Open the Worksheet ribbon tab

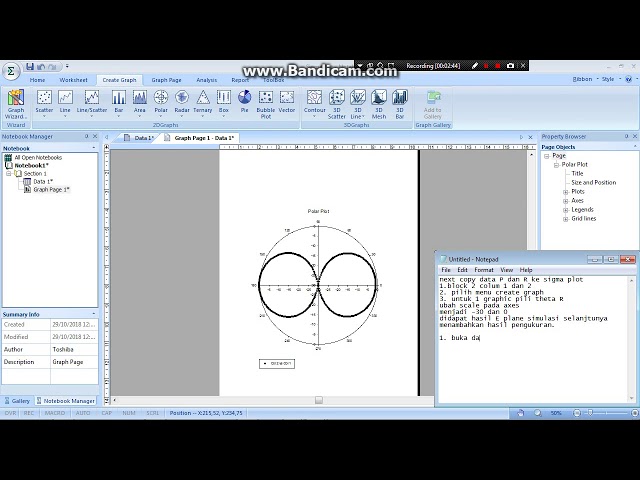click(73, 80)
